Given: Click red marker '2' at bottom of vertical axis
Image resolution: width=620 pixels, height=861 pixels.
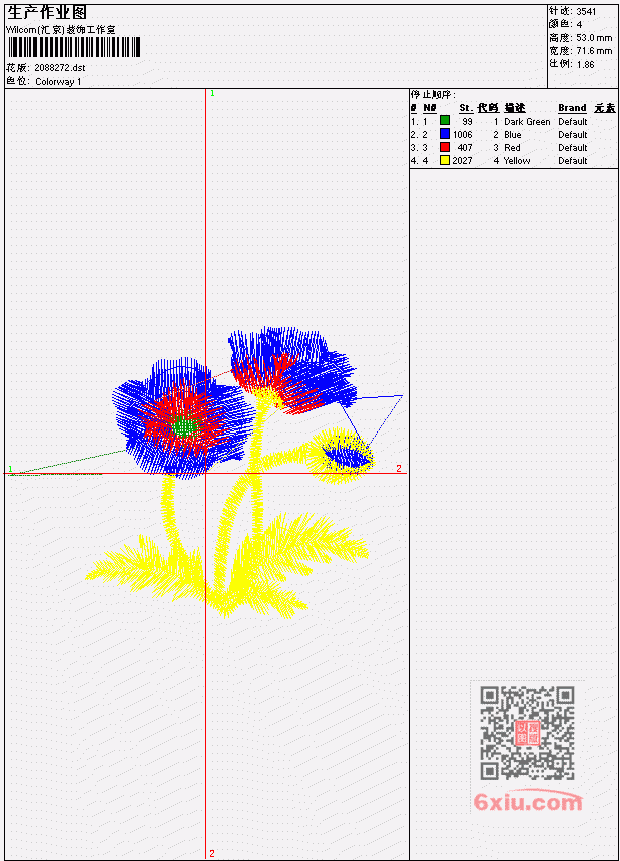Looking at the screenshot, I should pos(211,853).
